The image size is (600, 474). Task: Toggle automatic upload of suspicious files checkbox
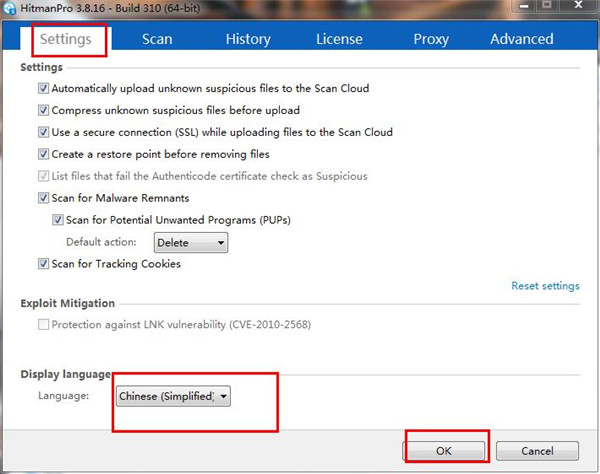coord(43,88)
